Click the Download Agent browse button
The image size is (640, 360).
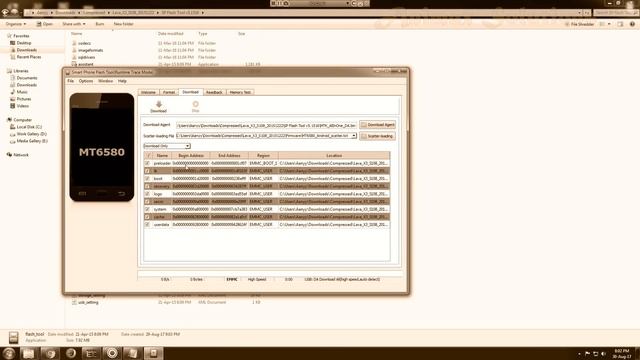[378, 125]
